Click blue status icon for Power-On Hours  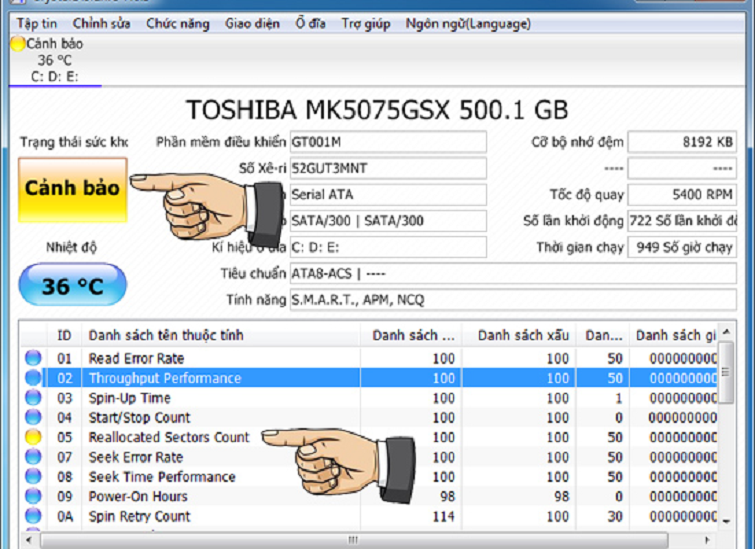[33, 496]
